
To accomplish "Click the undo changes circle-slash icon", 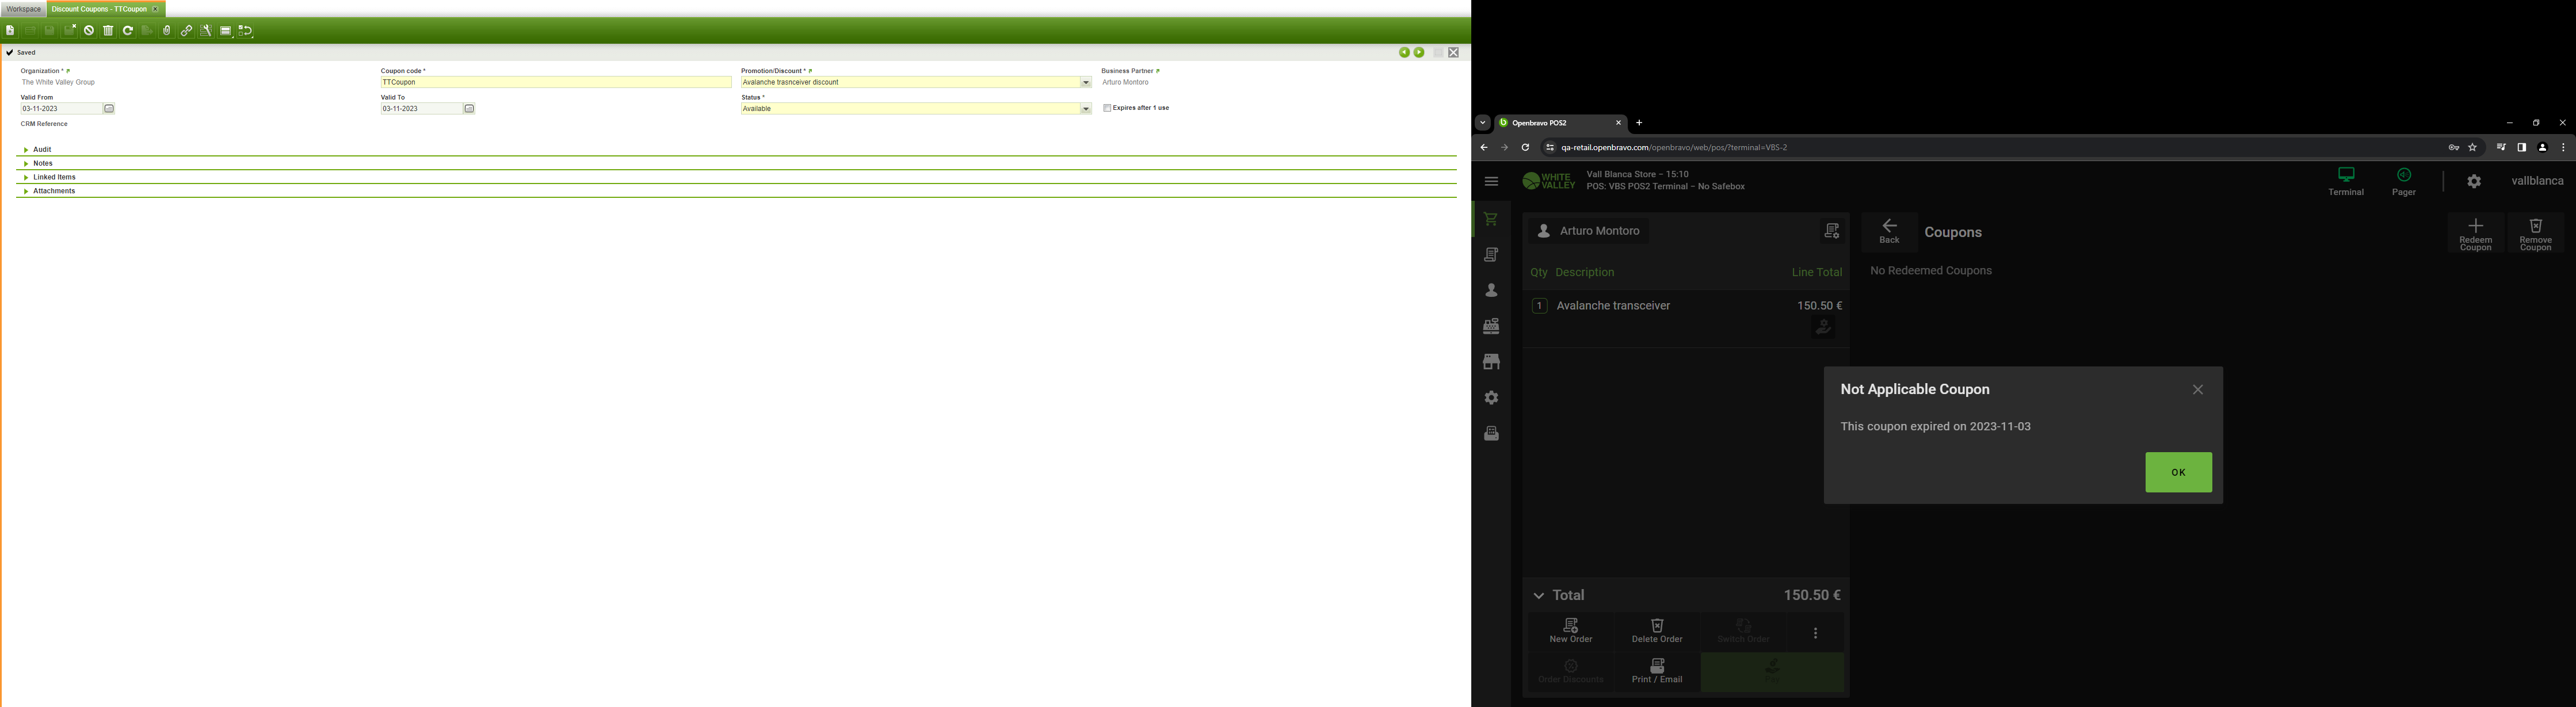I will [x=89, y=31].
